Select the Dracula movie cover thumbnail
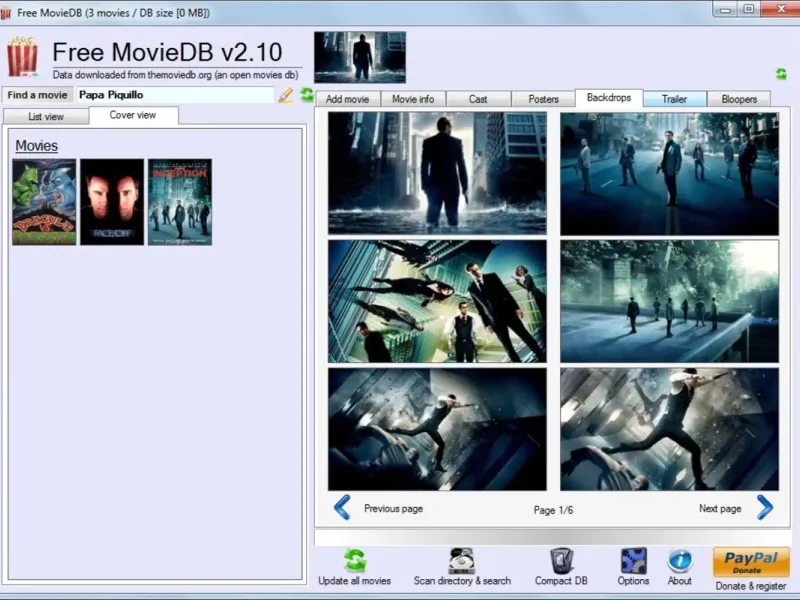The width and height of the screenshot is (800, 600). point(44,202)
